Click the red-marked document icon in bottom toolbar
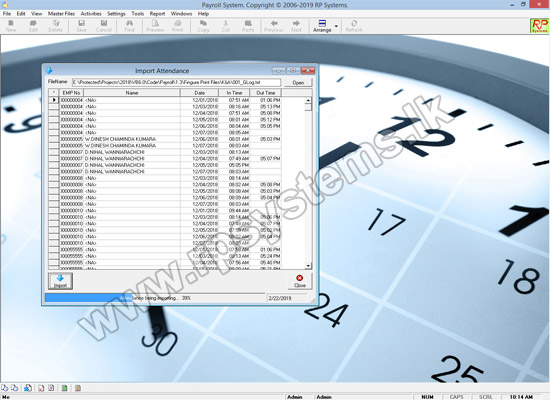The width and height of the screenshot is (550, 400). point(41,388)
